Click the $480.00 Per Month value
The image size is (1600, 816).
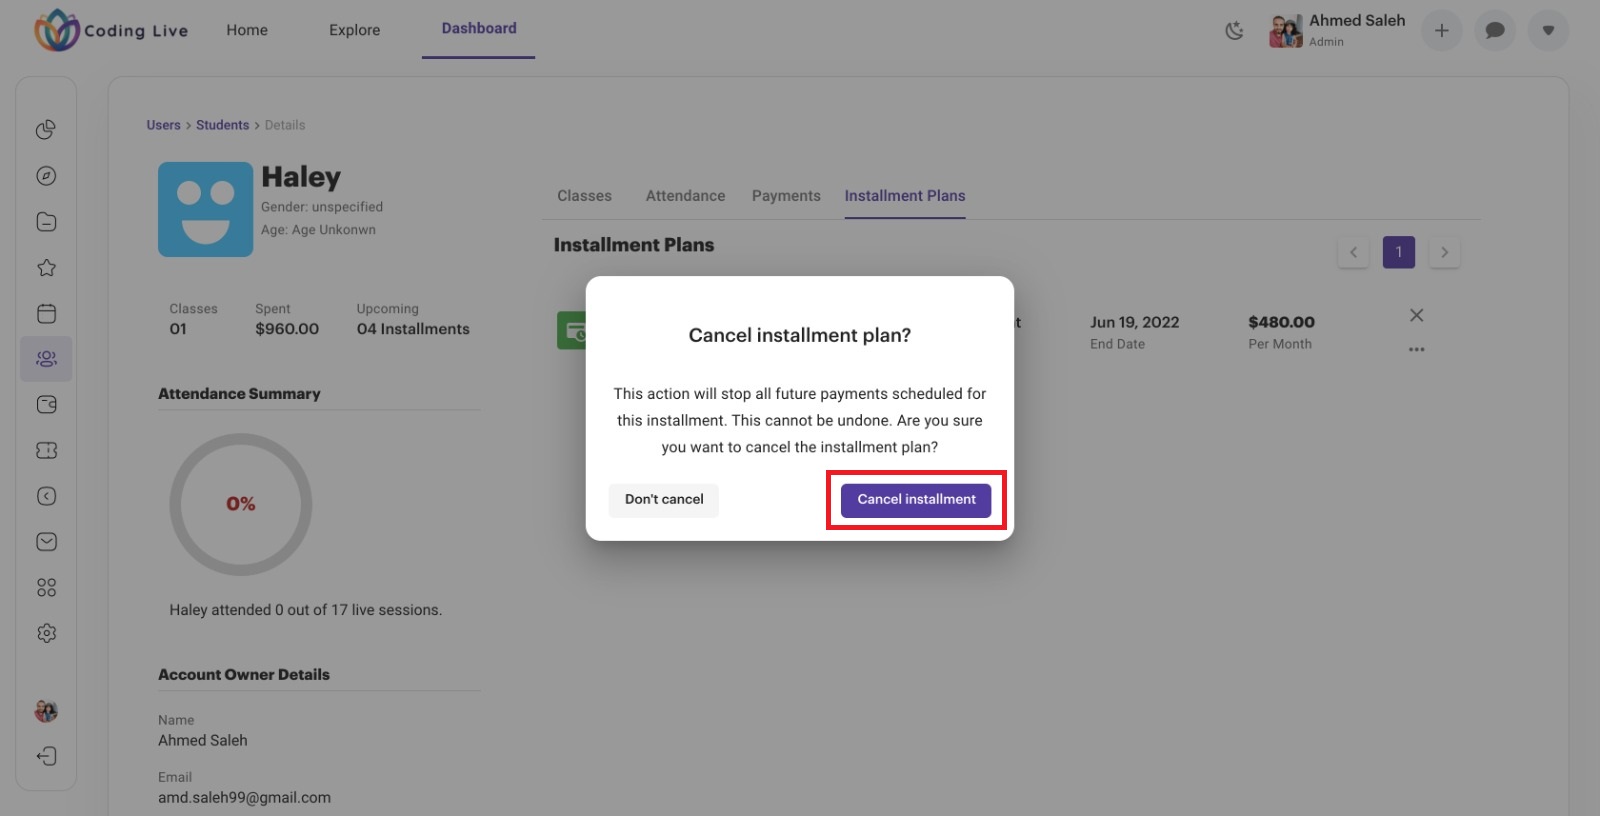[x=1281, y=322]
